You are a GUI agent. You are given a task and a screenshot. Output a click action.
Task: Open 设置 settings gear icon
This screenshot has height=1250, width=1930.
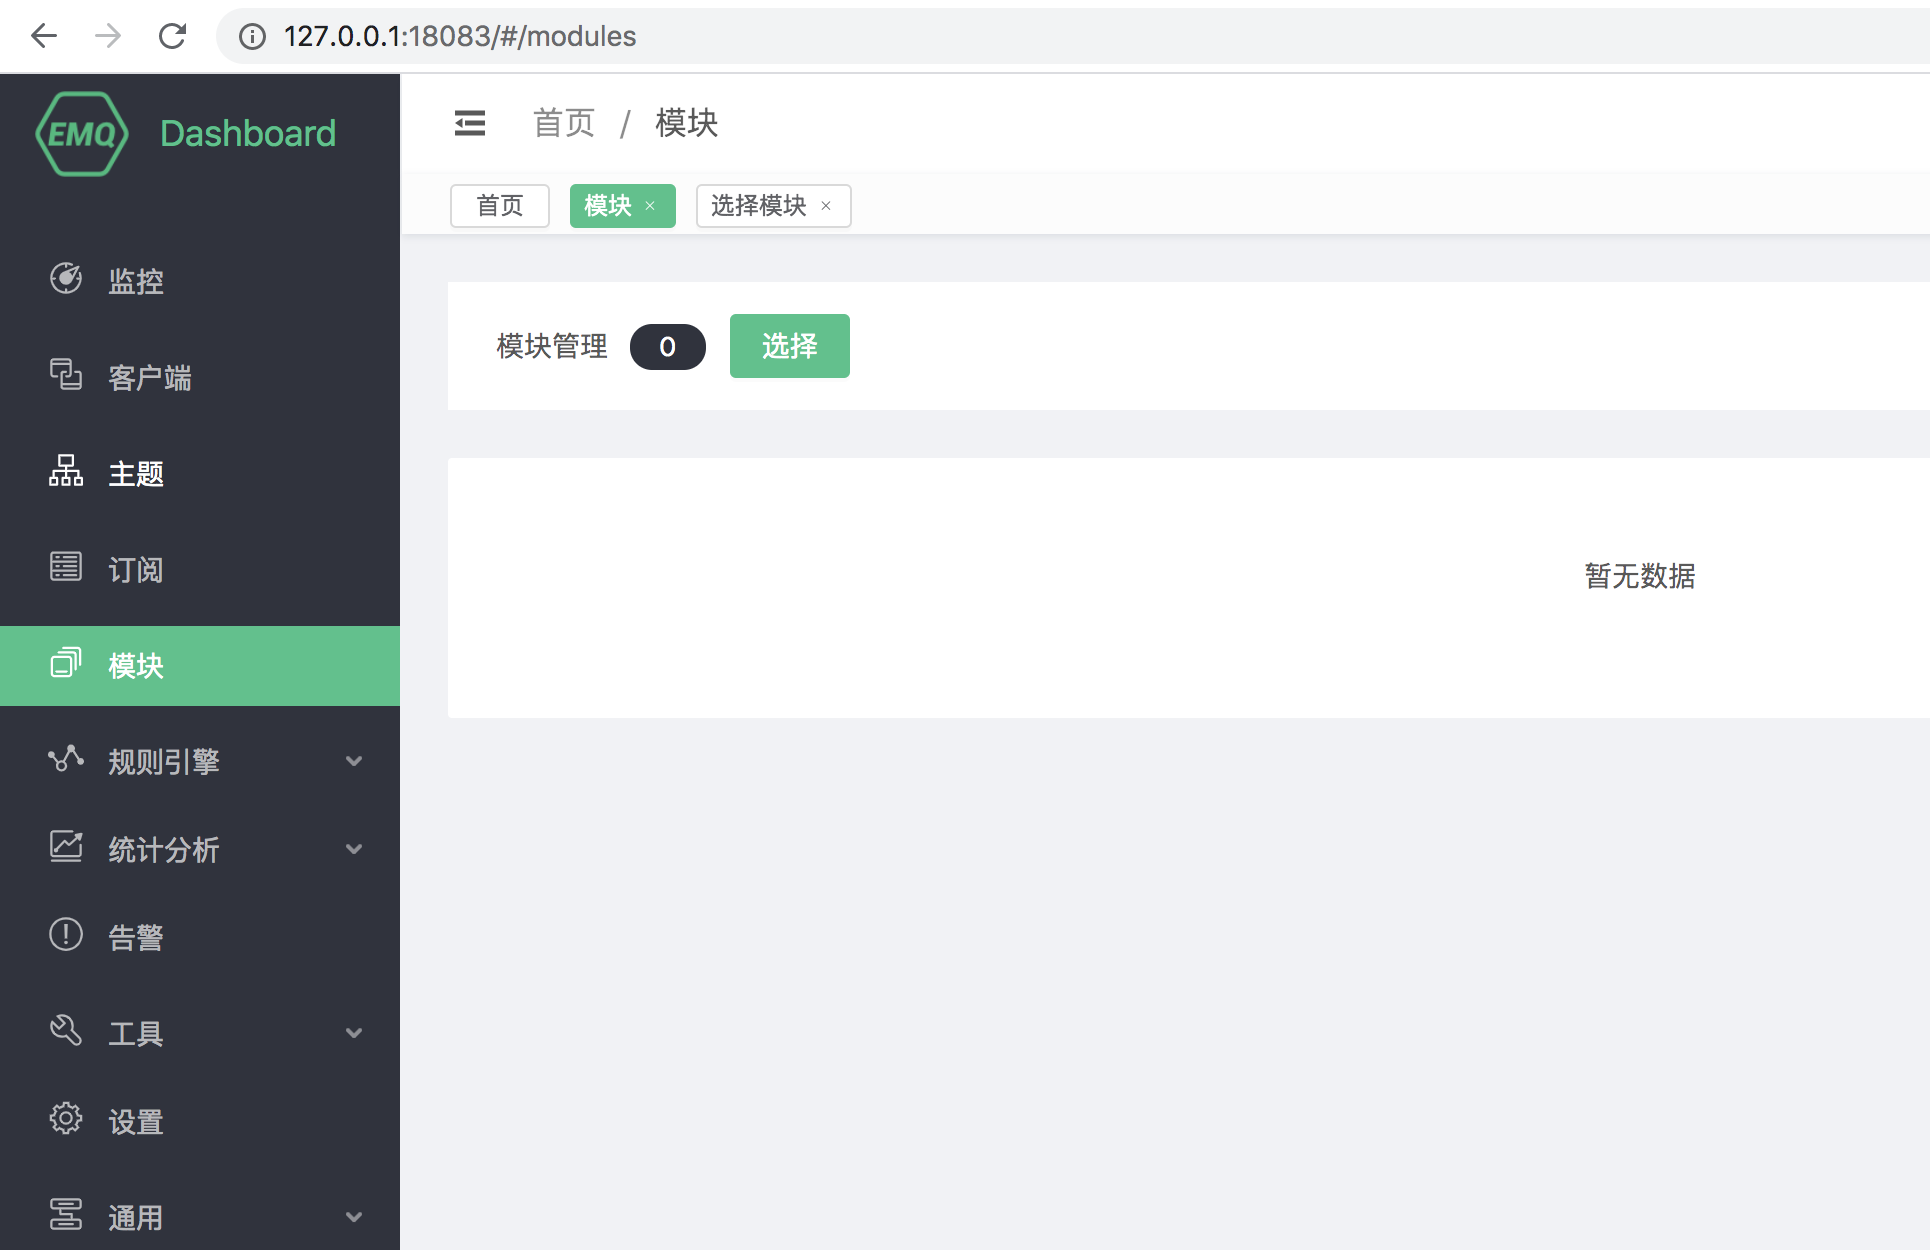coord(66,1119)
